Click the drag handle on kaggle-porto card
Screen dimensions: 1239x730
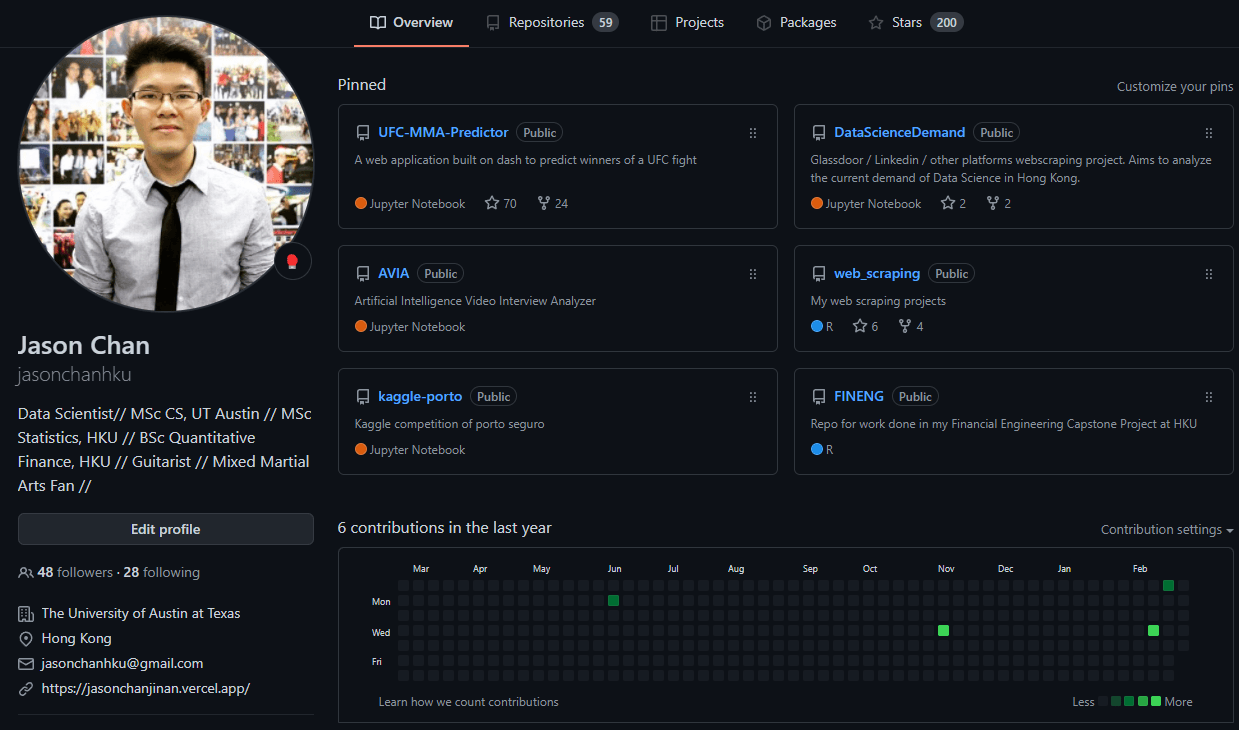point(753,397)
